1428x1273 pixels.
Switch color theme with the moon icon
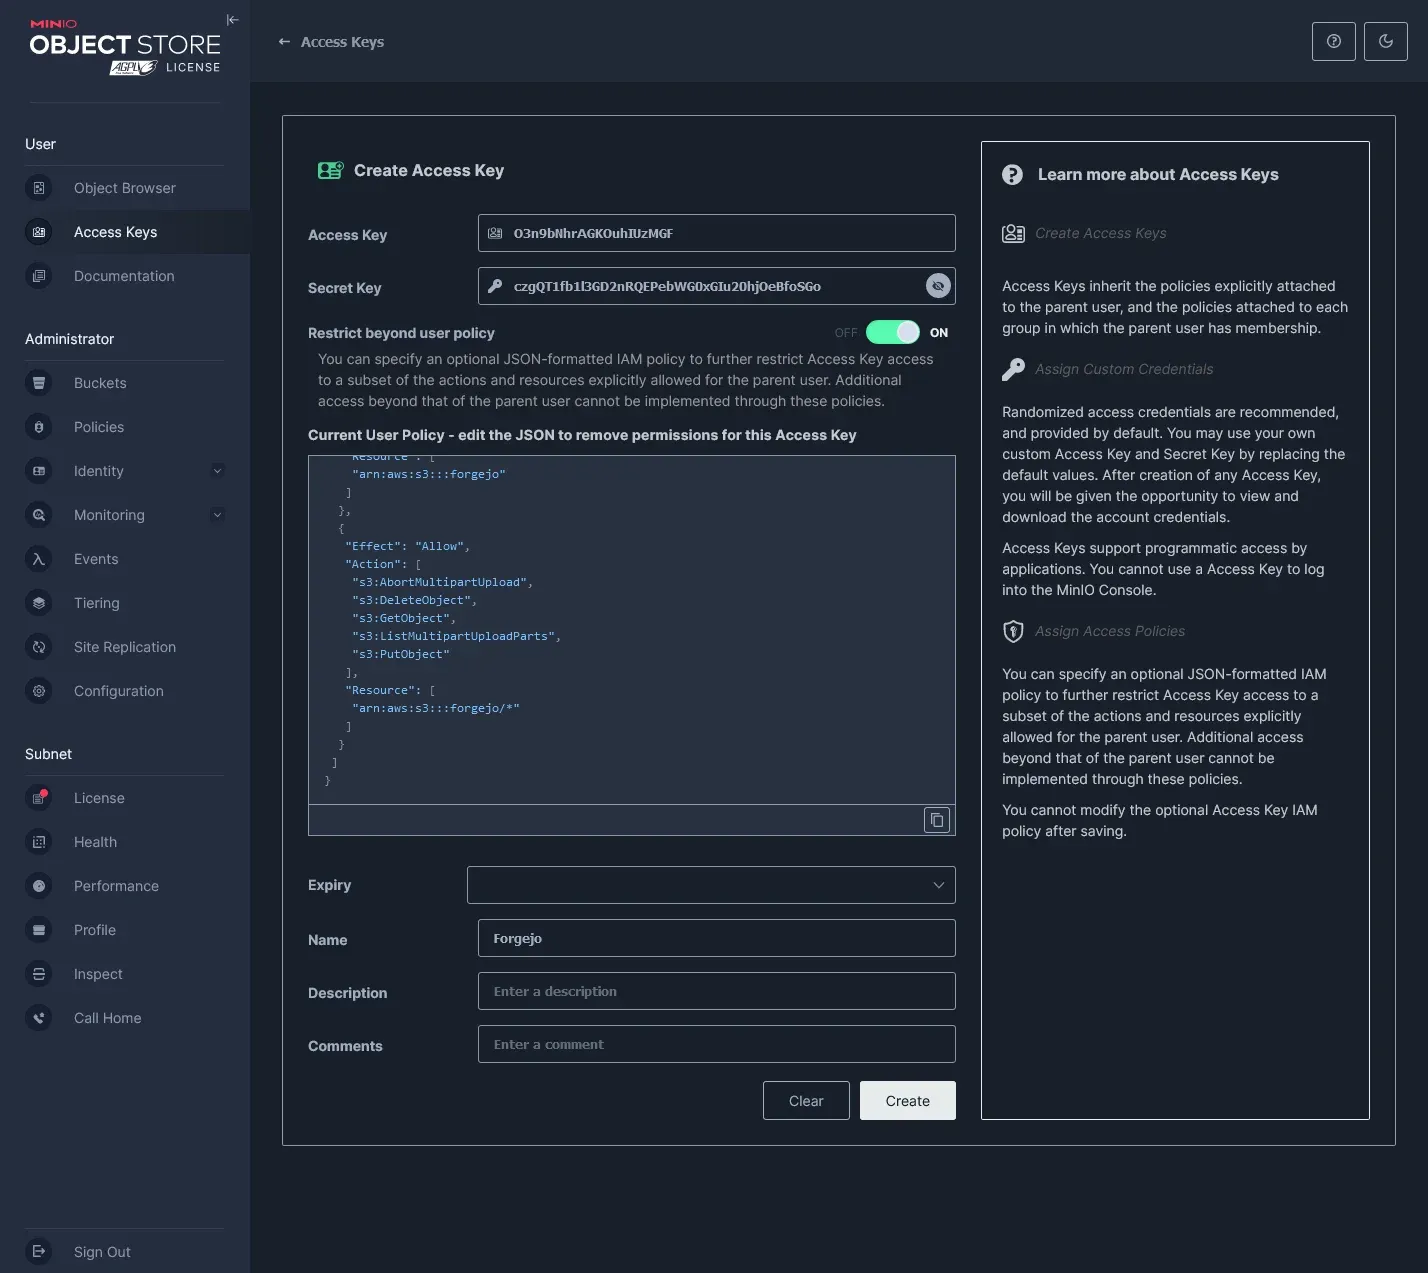pyautogui.click(x=1385, y=41)
